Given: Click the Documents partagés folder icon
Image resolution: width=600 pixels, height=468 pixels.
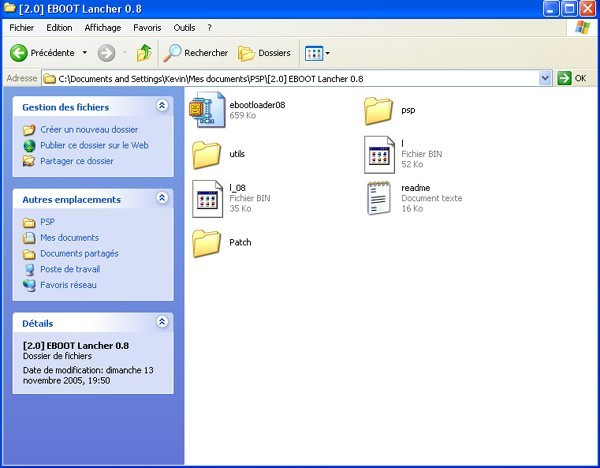Looking at the screenshot, I should pyautogui.click(x=29, y=254).
